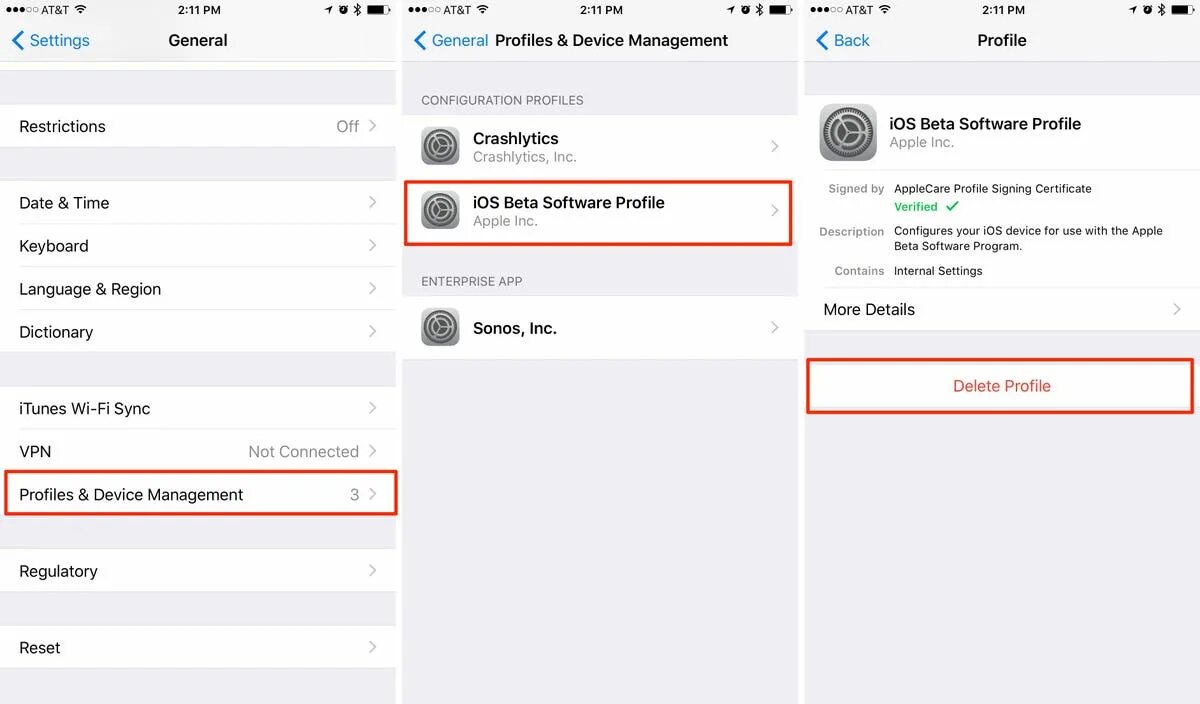Tap the iOS Beta Software Profile list icon
This screenshot has width=1200, height=704.
pos(440,211)
